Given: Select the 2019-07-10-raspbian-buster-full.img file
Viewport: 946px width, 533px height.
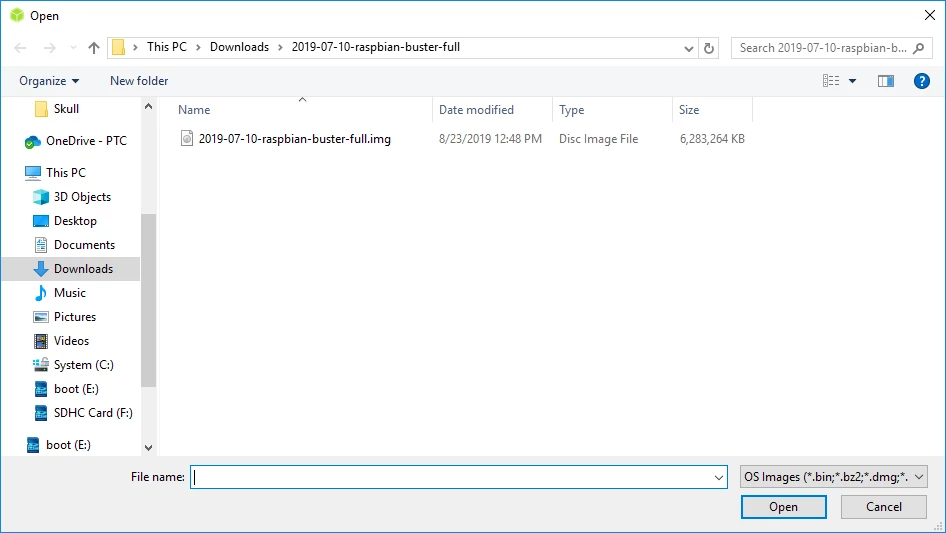Looking at the screenshot, I should [x=294, y=139].
